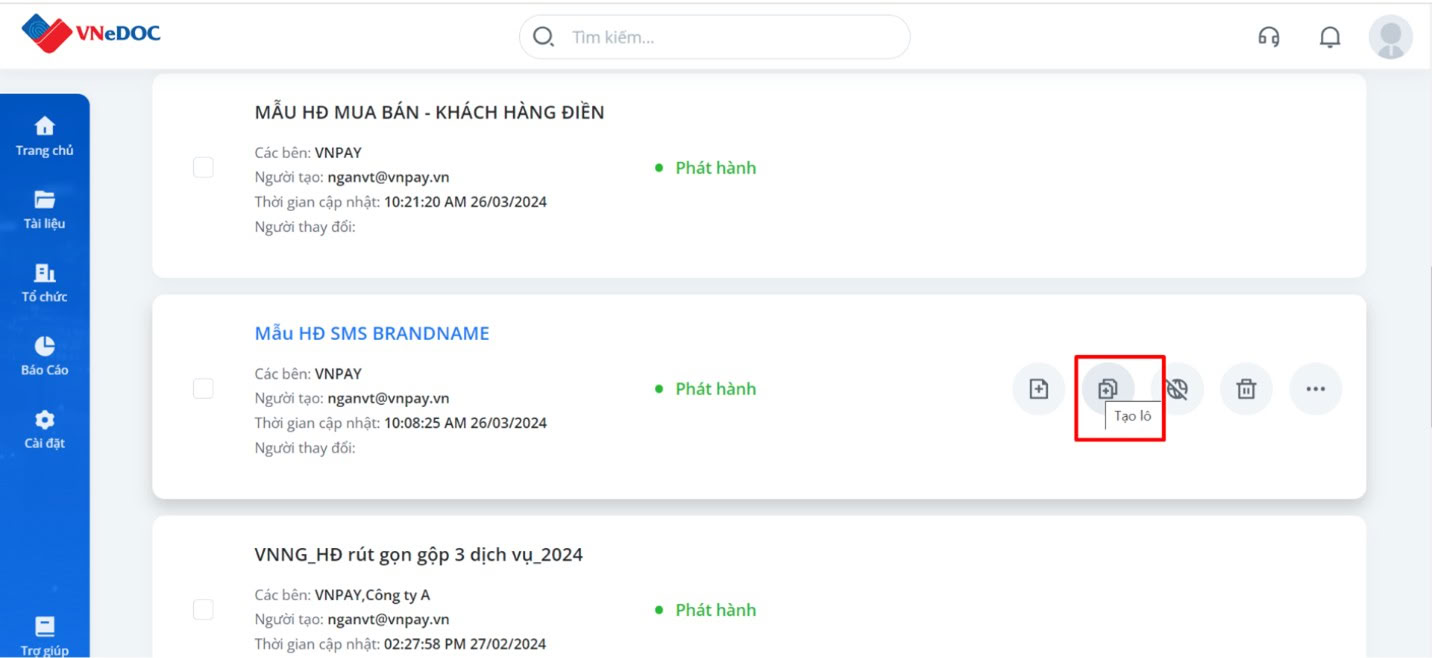Click Phát hành status of VNNG_HĐ row
Viewport: 1432px width, 658px height.
(x=706, y=610)
